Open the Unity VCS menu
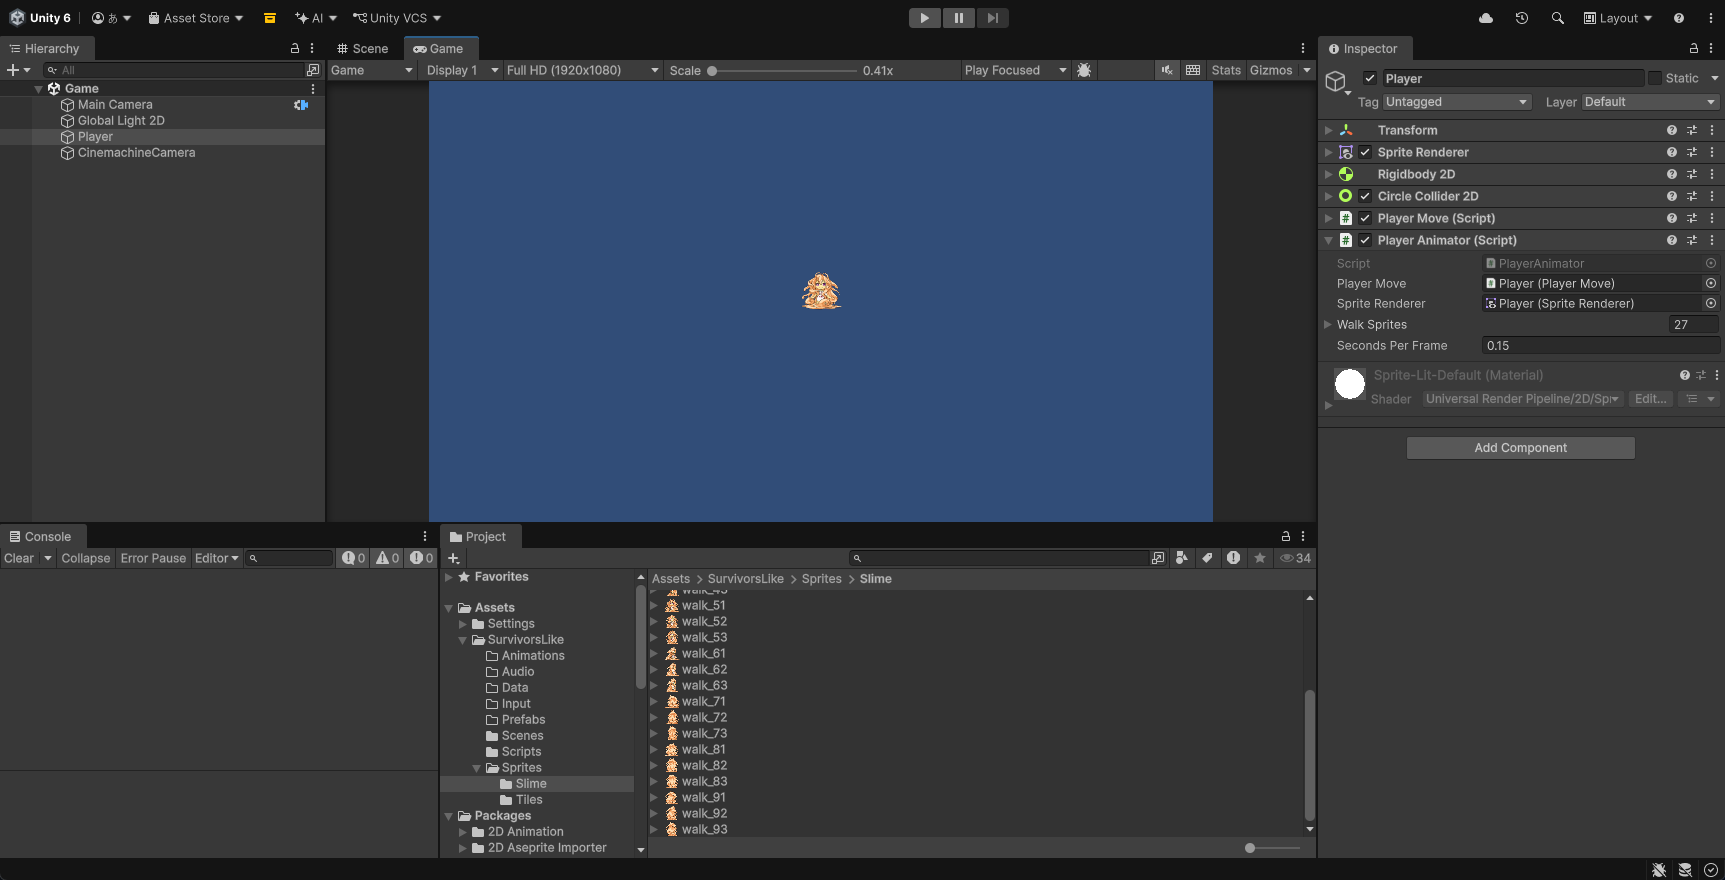 coord(397,18)
